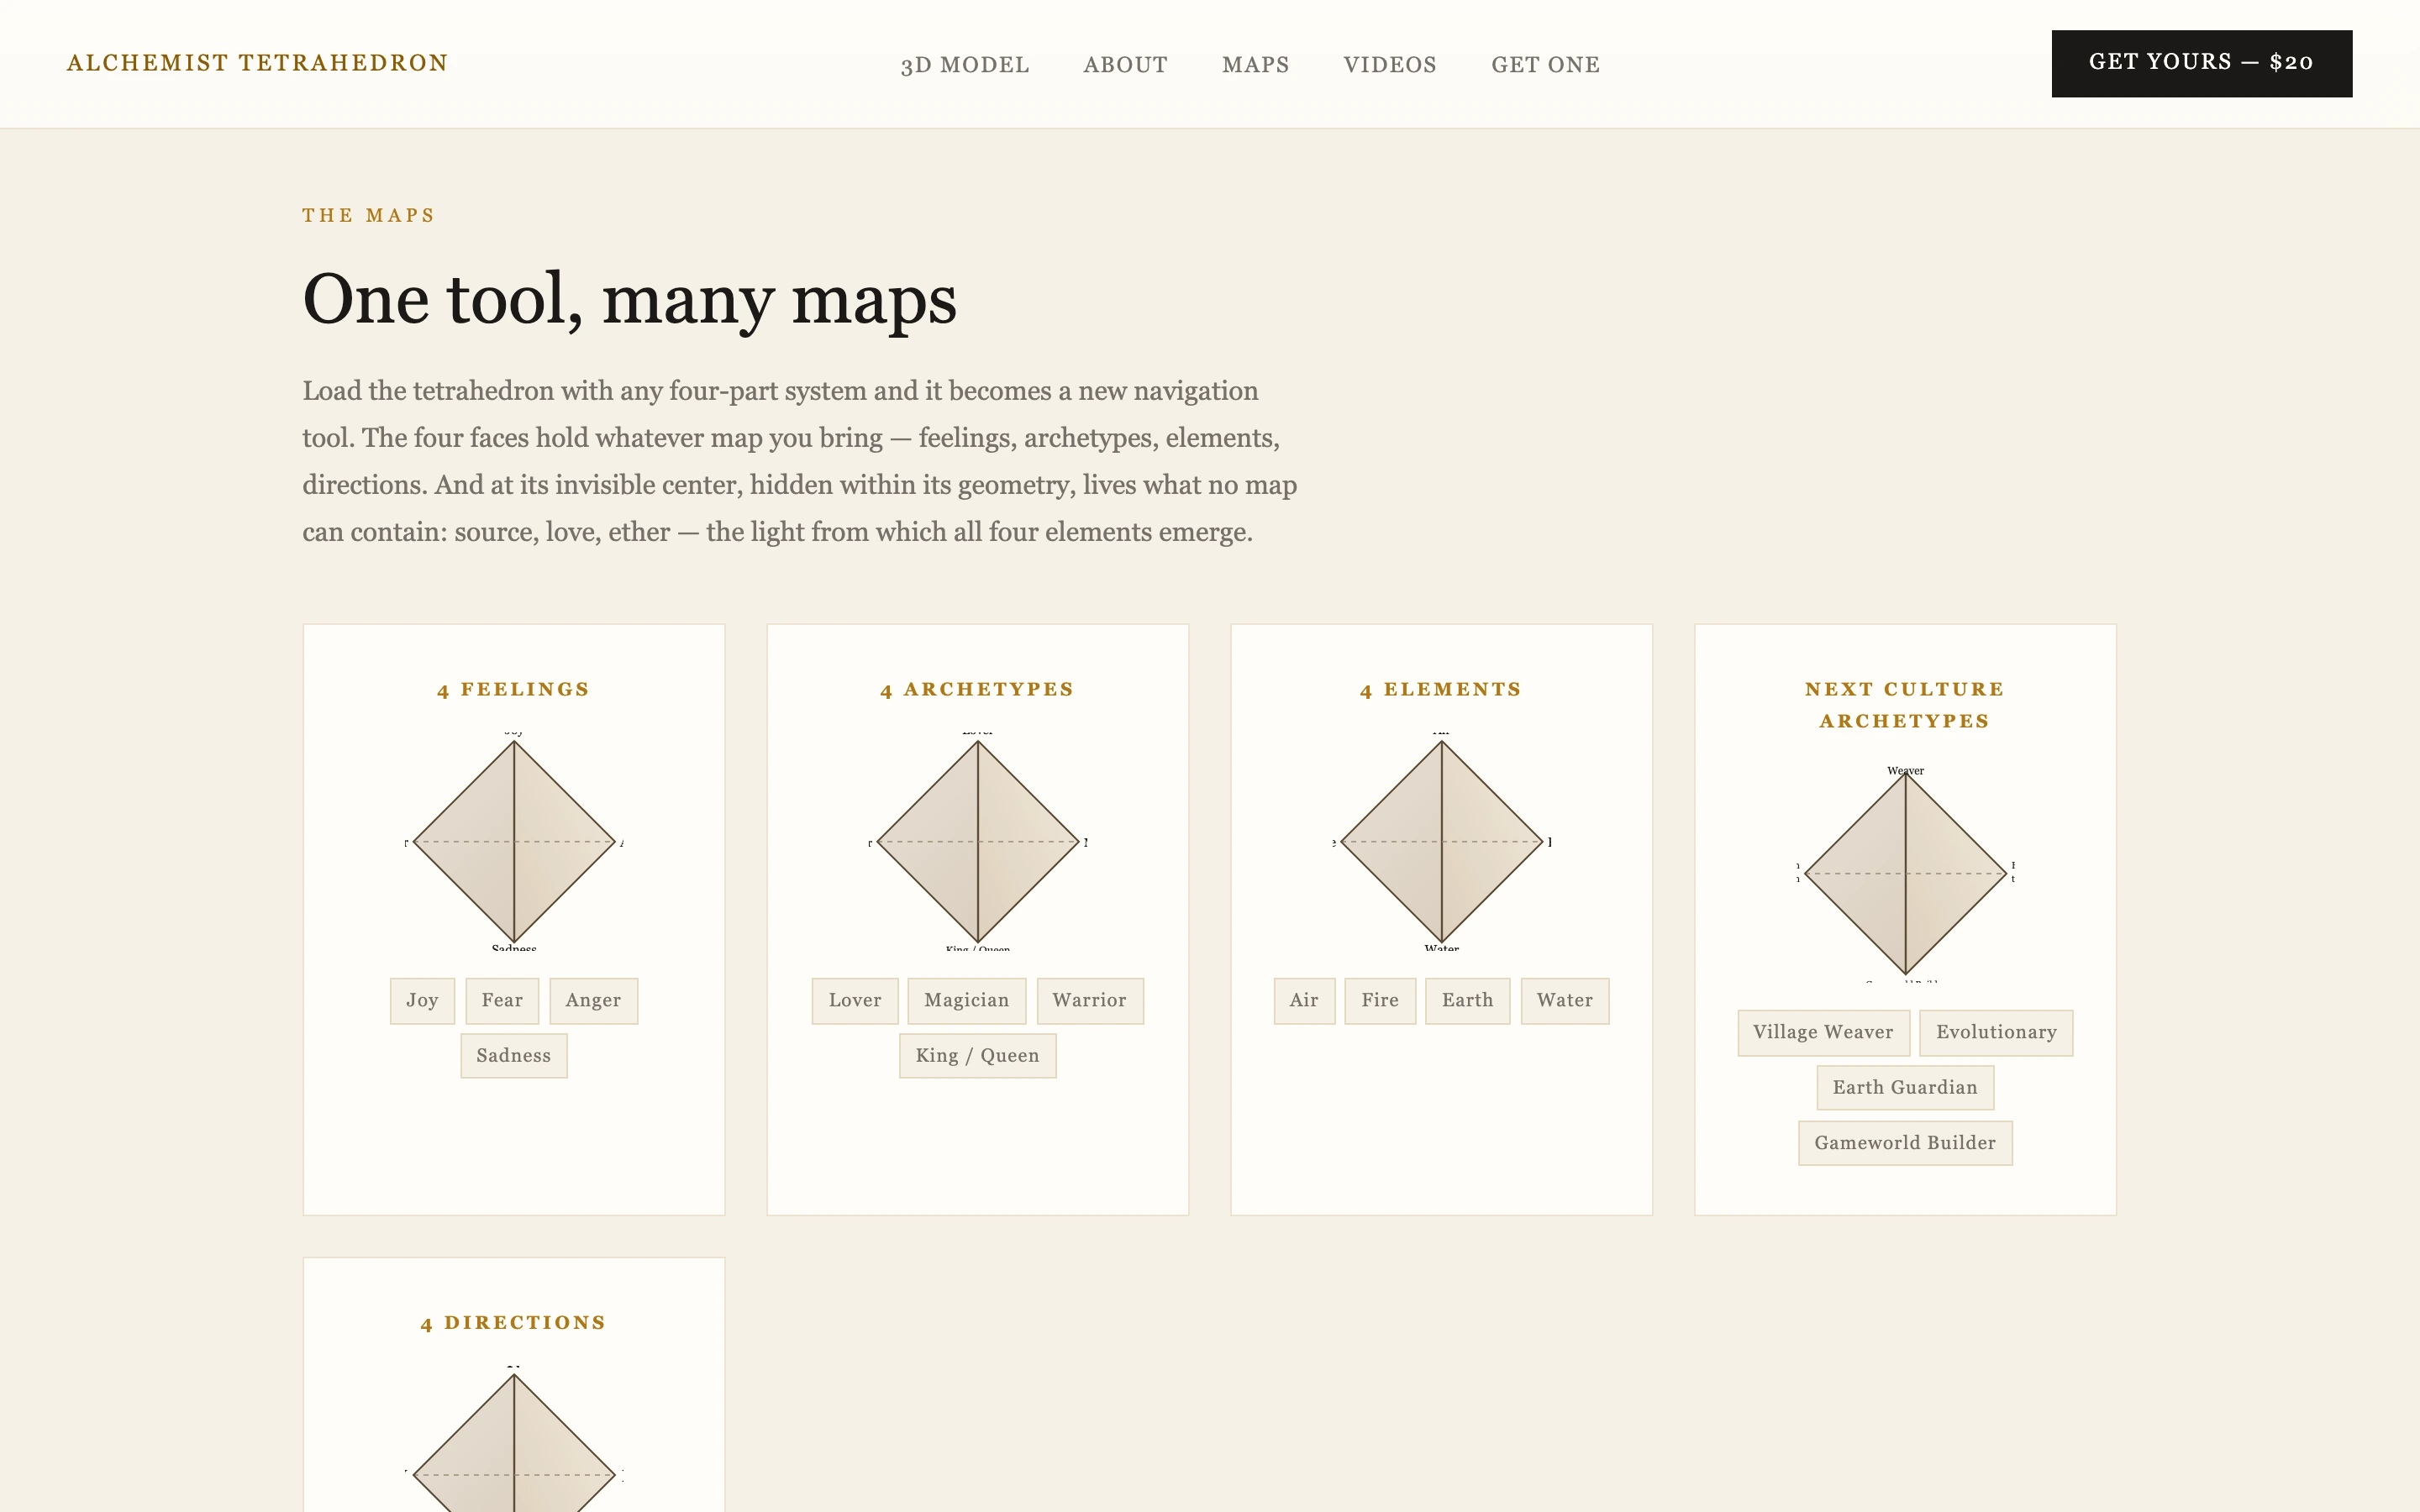Select the Fear tag
The width and height of the screenshot is (2420, 1512).
tap(502, 1000)
